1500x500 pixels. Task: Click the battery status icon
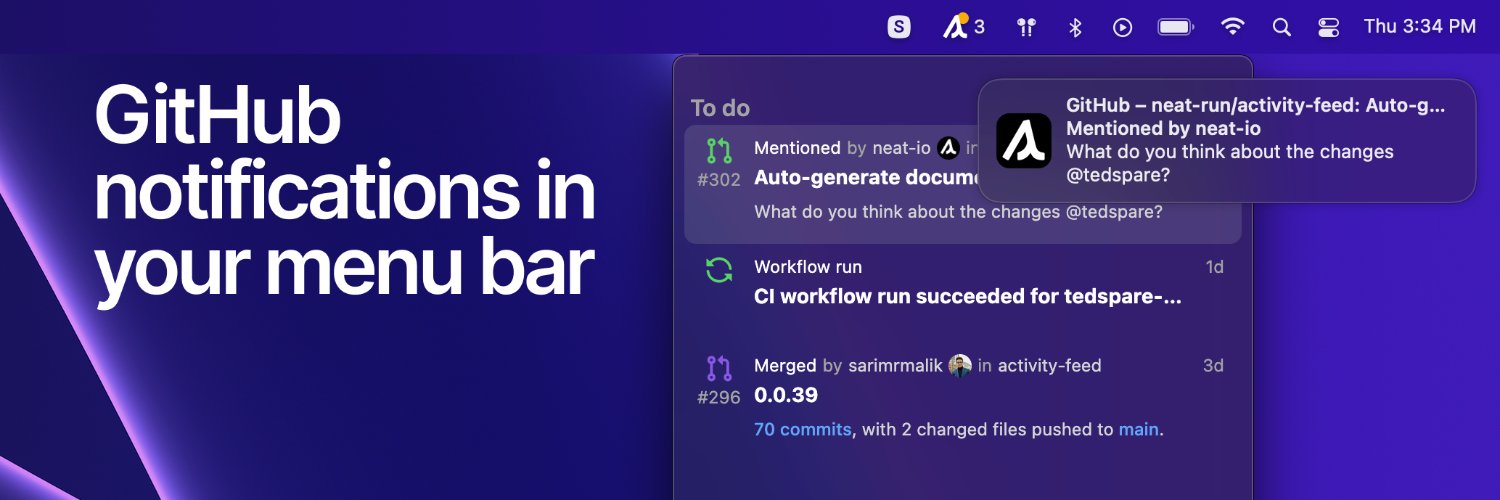click(x=1175, y=27)
